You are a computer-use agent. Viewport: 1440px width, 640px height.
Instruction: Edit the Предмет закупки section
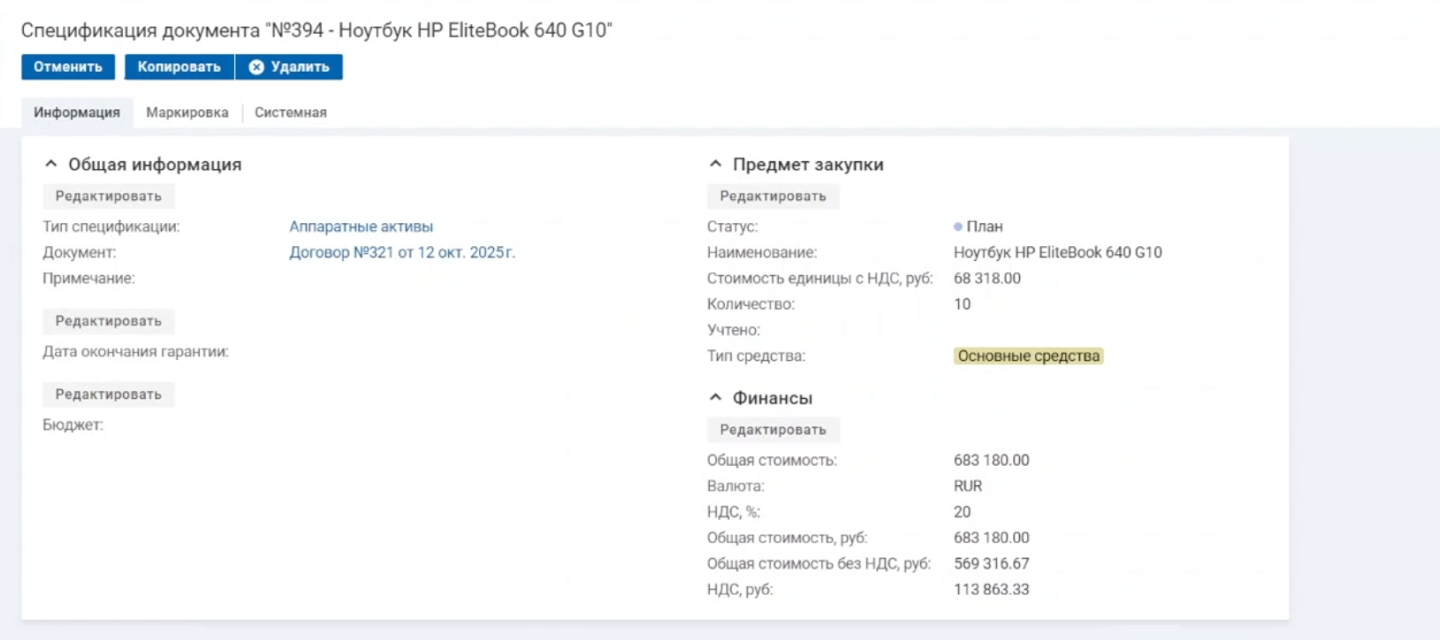tap(773, 196)
